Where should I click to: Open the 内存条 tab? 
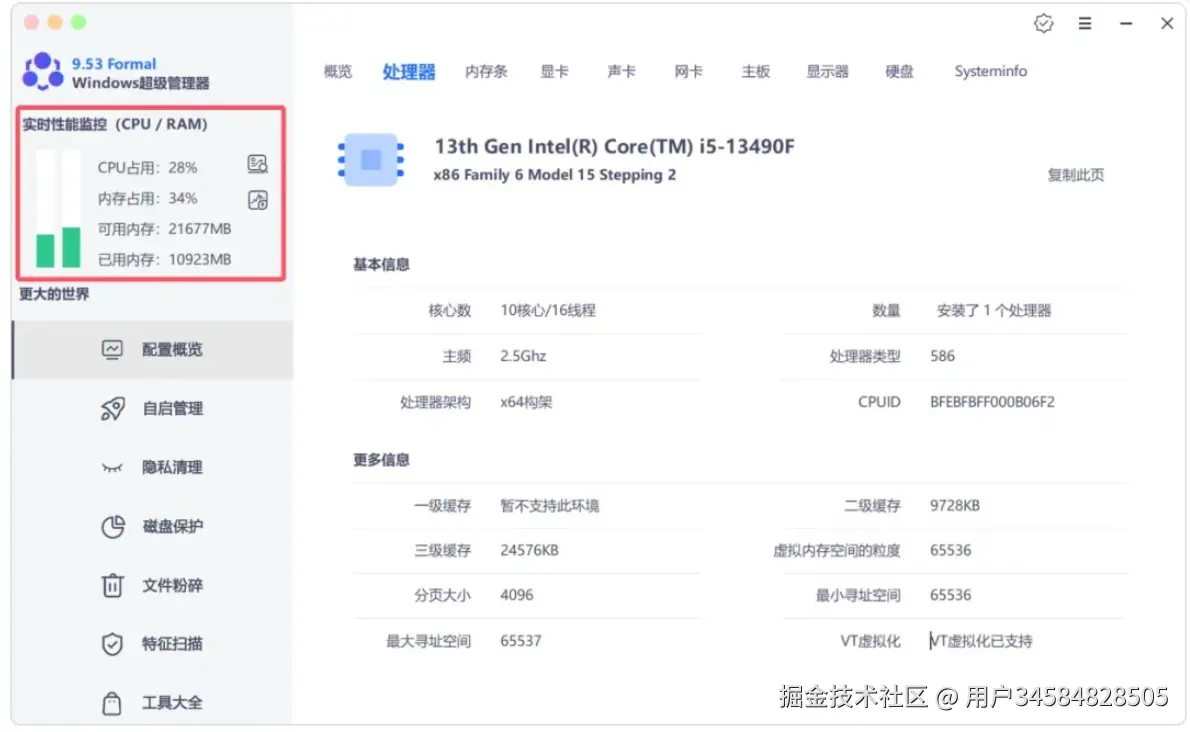(x=486, y=71)
